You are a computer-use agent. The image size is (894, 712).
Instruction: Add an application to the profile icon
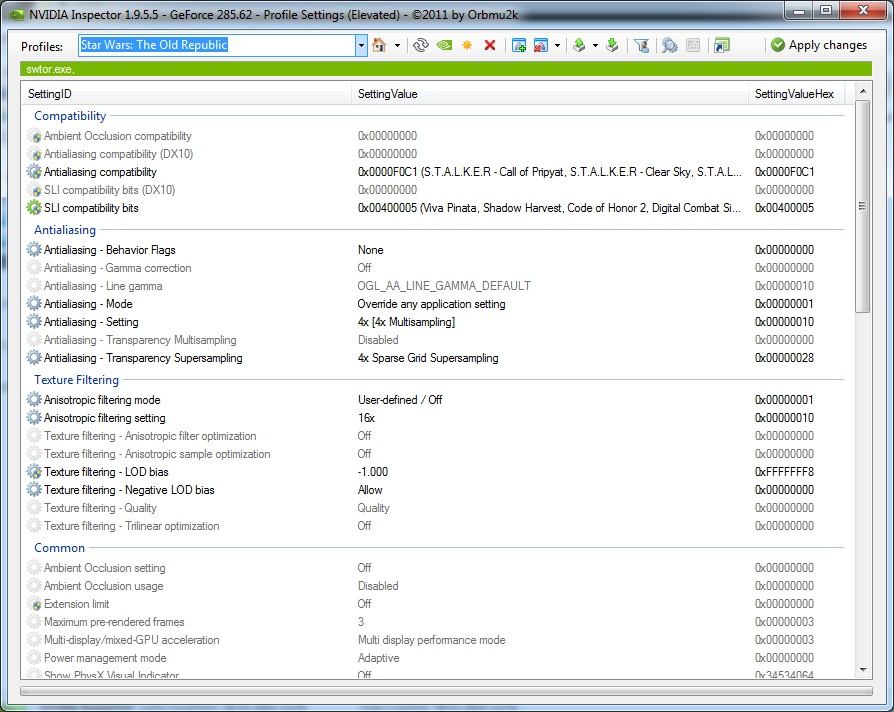click(519, 45)
